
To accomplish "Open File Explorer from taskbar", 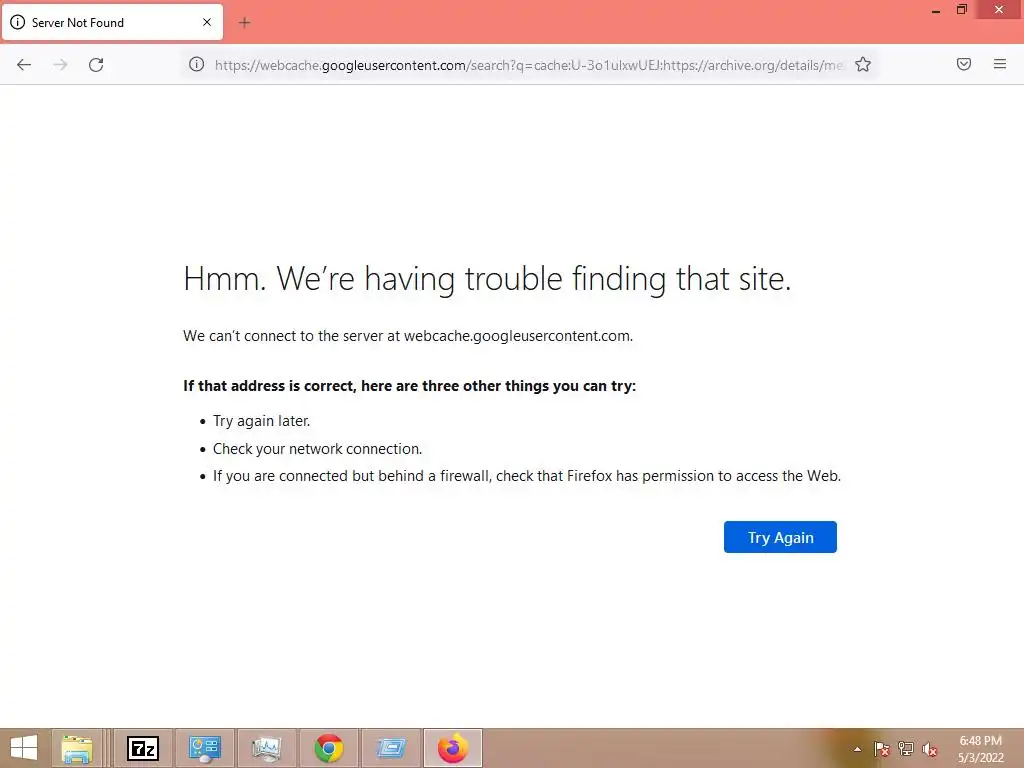I will [x=77, y=748].
